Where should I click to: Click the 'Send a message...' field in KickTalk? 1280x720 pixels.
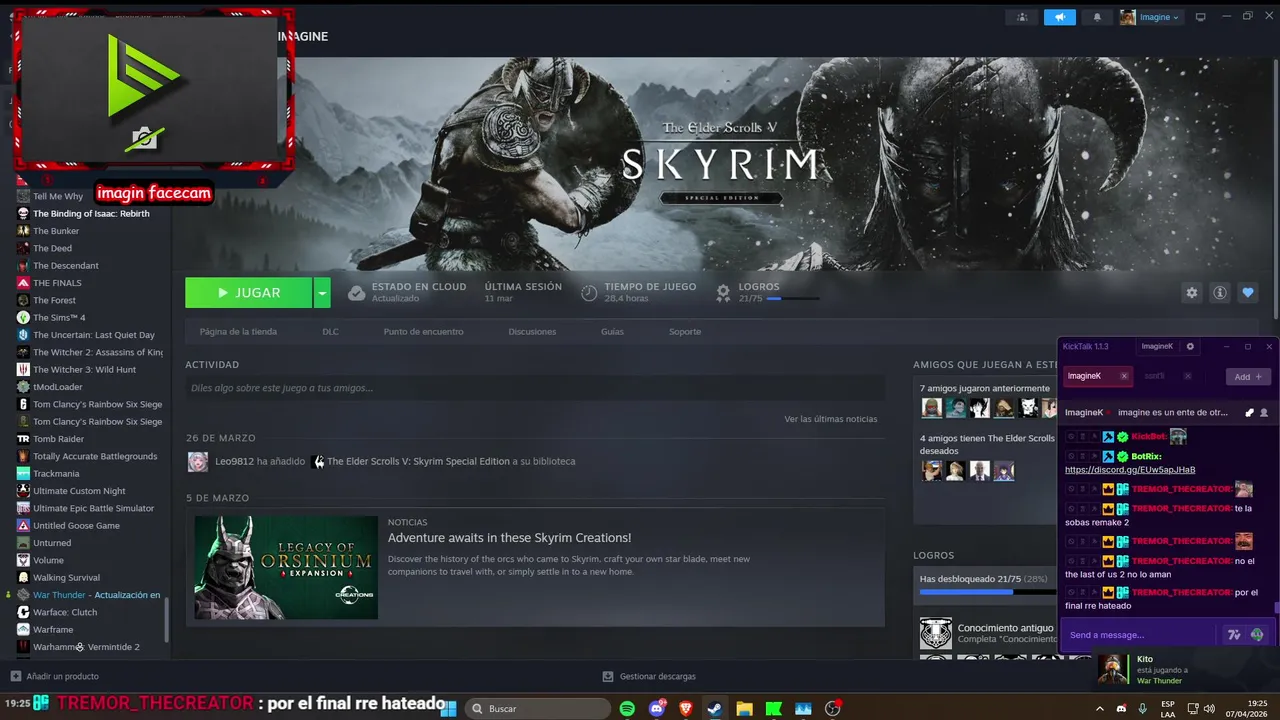(1141, 635)
